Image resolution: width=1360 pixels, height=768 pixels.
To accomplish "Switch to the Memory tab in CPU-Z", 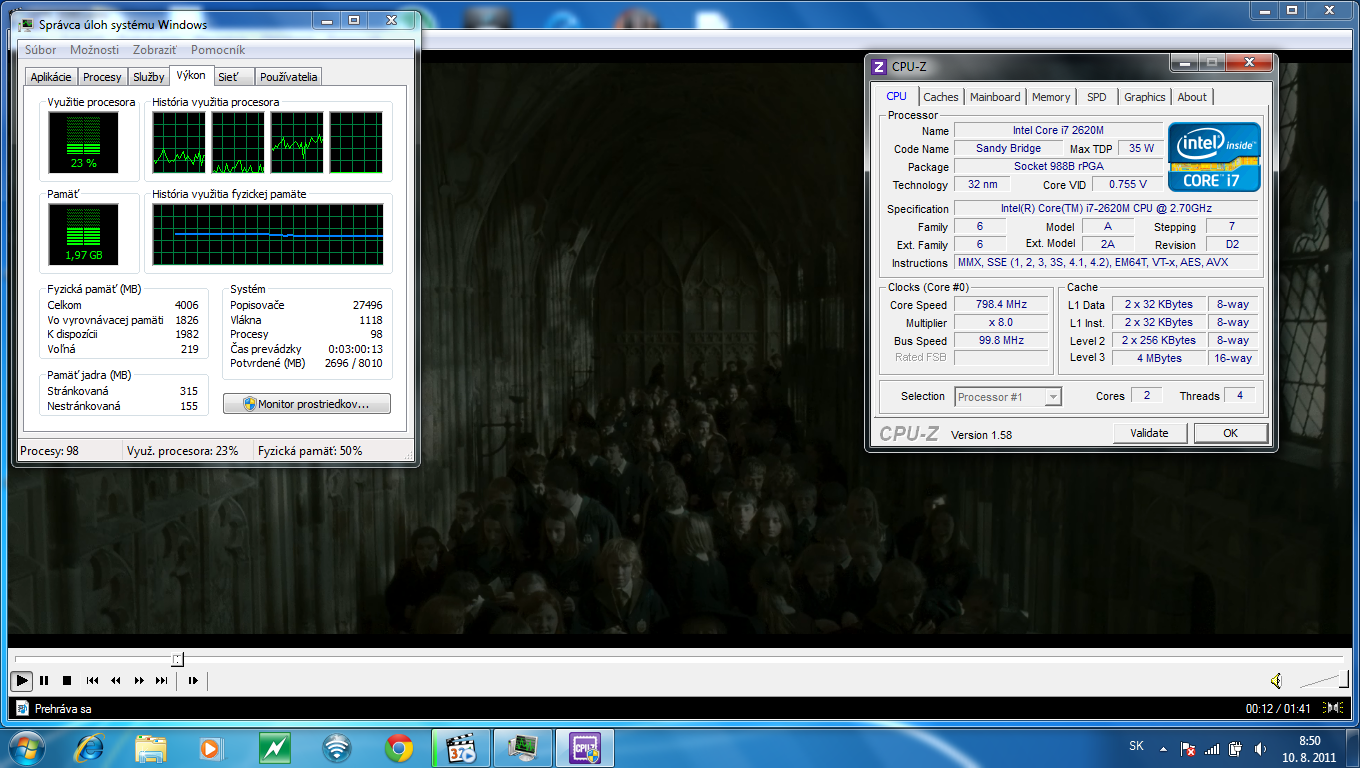I will (1051, 97).
